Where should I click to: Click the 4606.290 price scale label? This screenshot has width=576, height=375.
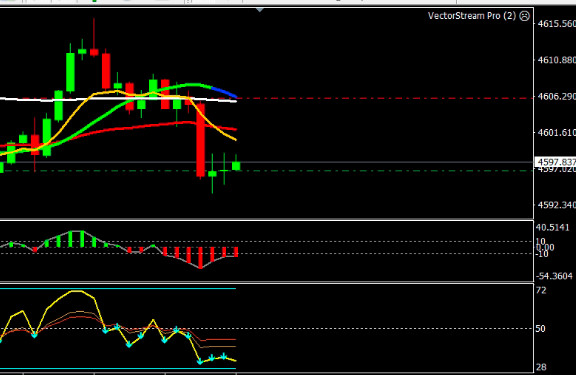(556, 96)
